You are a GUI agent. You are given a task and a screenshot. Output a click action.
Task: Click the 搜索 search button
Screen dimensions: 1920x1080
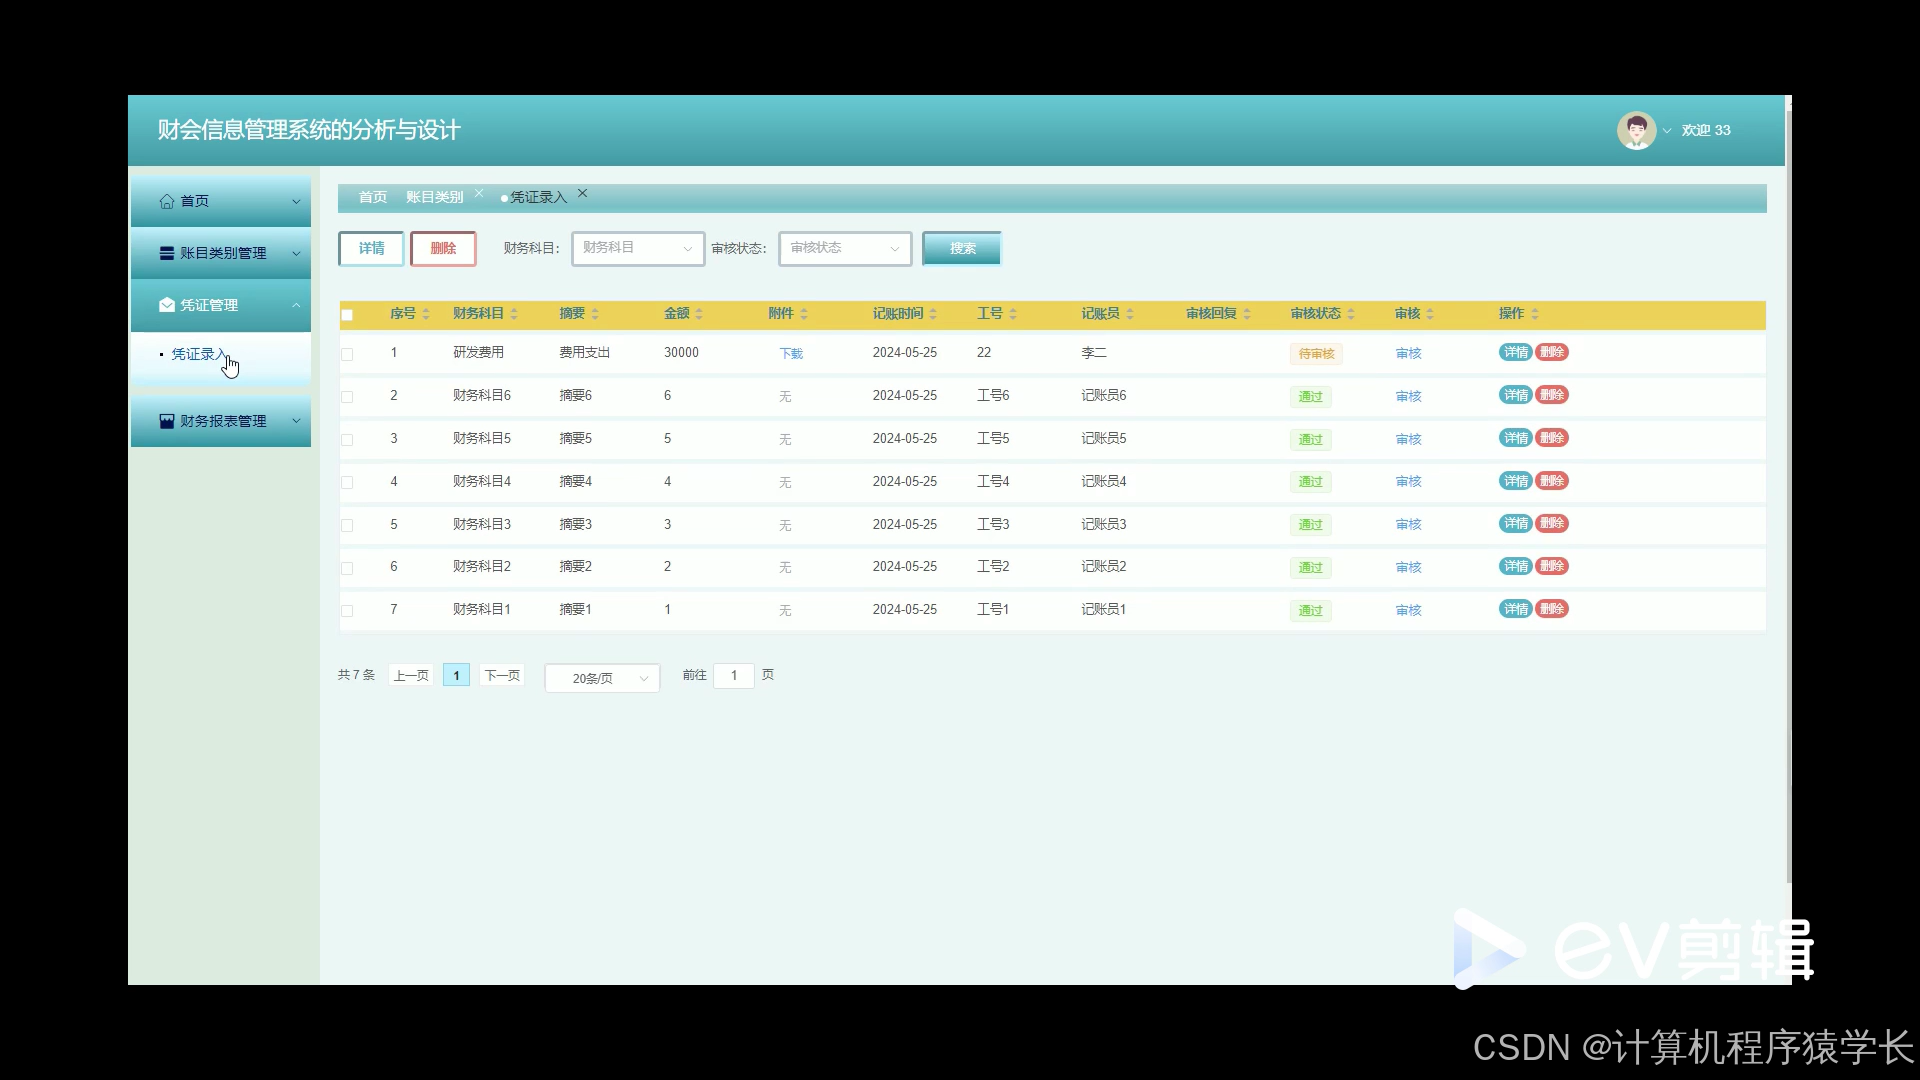pos(961,248)
